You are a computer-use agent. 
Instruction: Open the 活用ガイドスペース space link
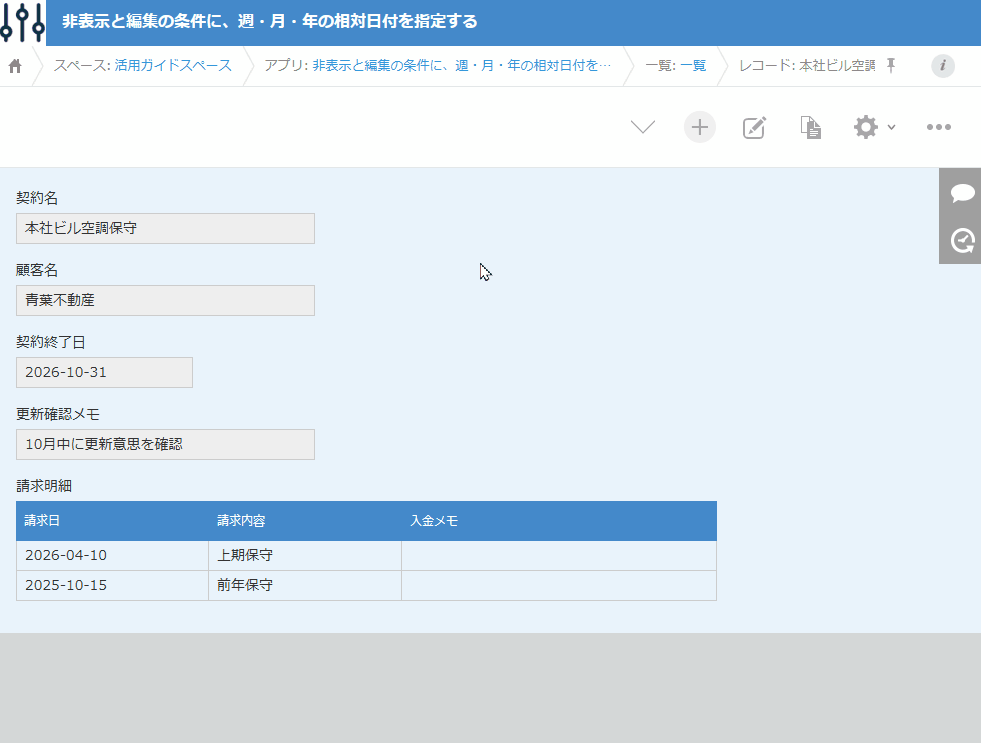point(173,66)
